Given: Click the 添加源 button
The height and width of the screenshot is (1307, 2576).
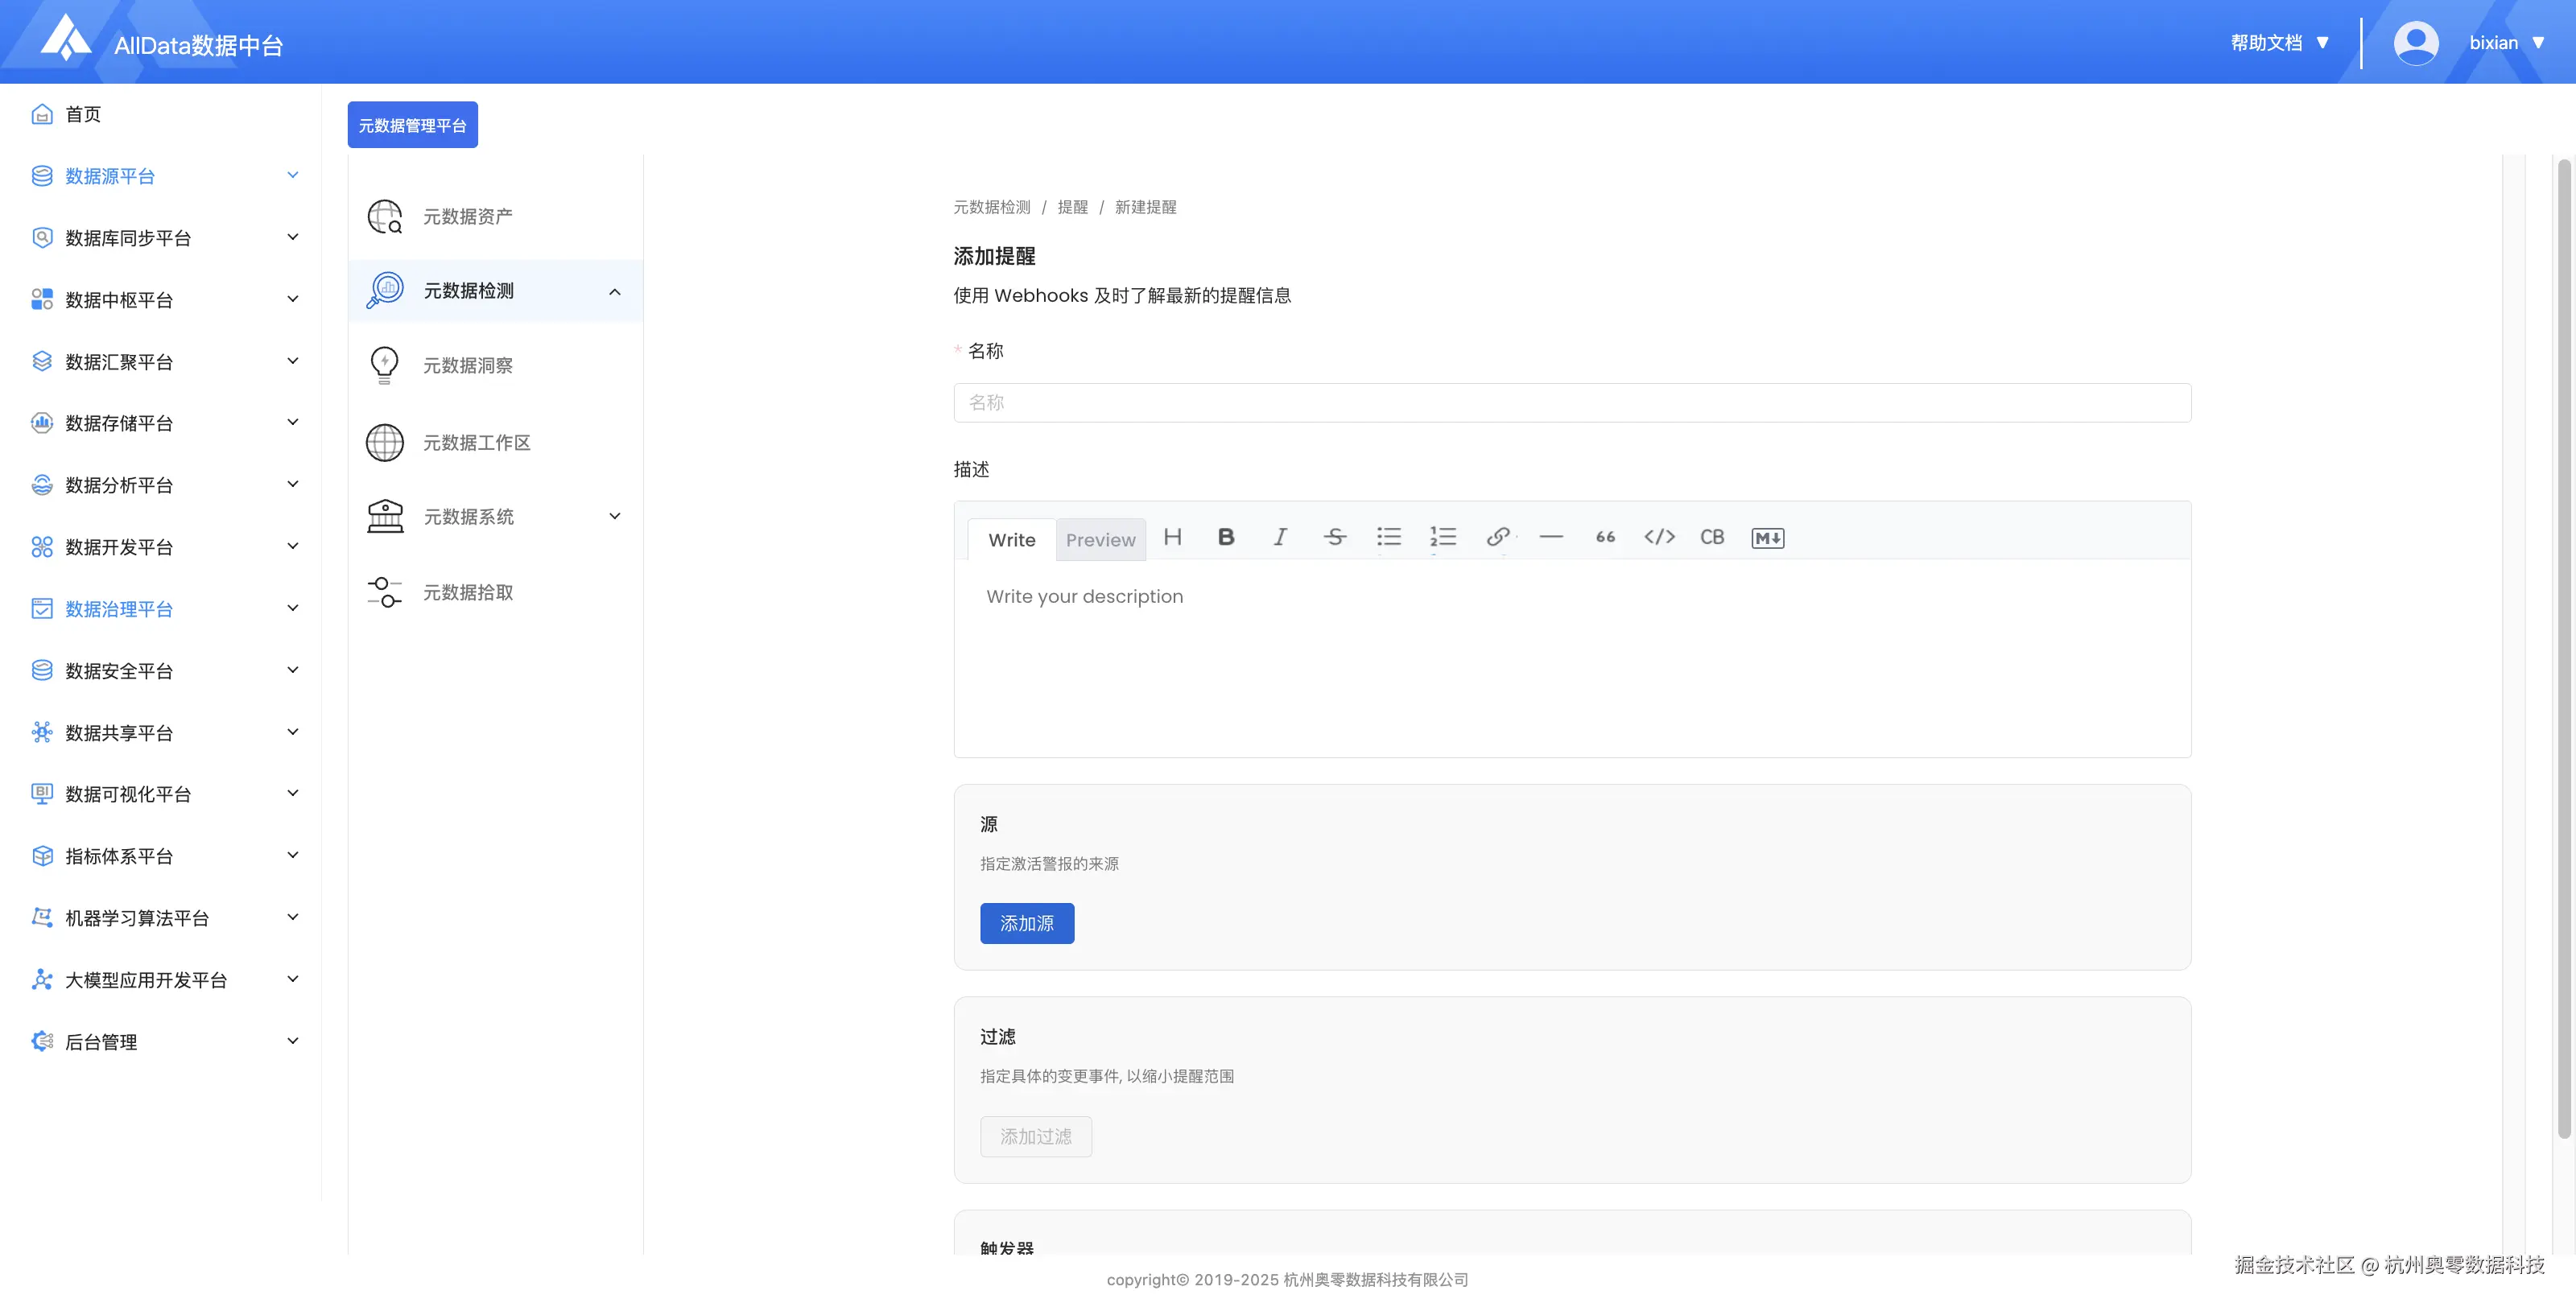Looking at the screenshot, I should (x=1026, y=923).
